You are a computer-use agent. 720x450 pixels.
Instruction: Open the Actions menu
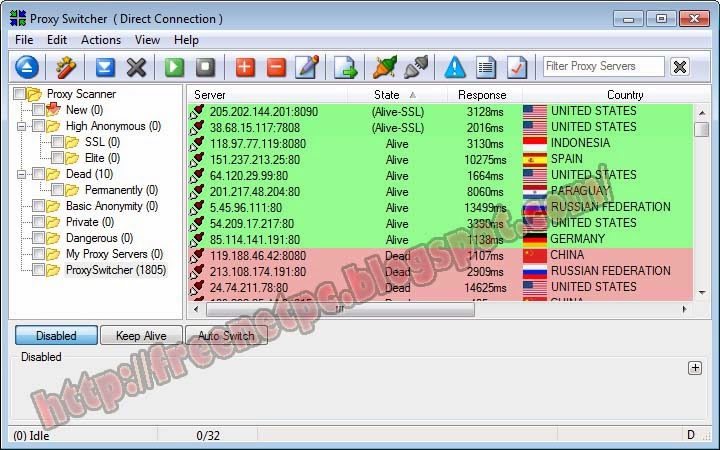(x=101, y=40)
